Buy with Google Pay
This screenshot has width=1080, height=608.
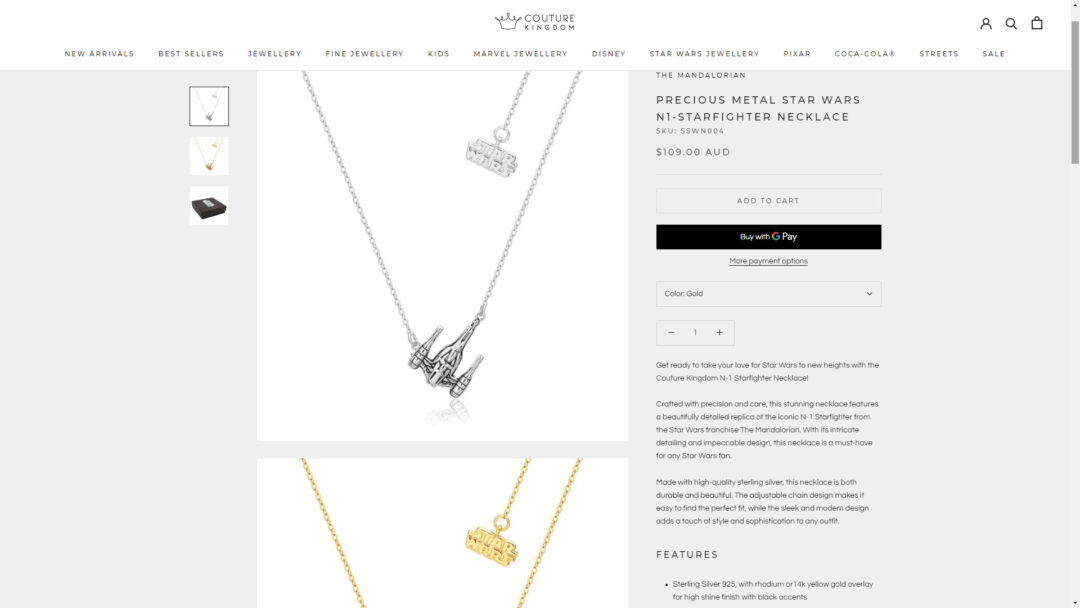tap(768, 237)
